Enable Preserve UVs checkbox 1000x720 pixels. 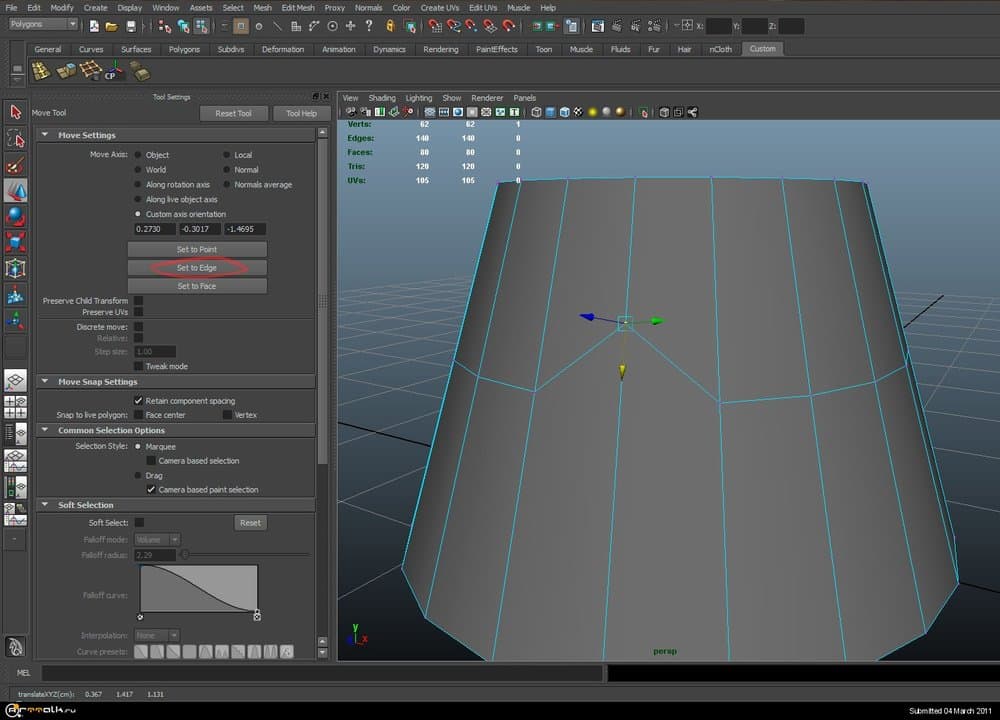pyautogui.click(x=138, y=312)
